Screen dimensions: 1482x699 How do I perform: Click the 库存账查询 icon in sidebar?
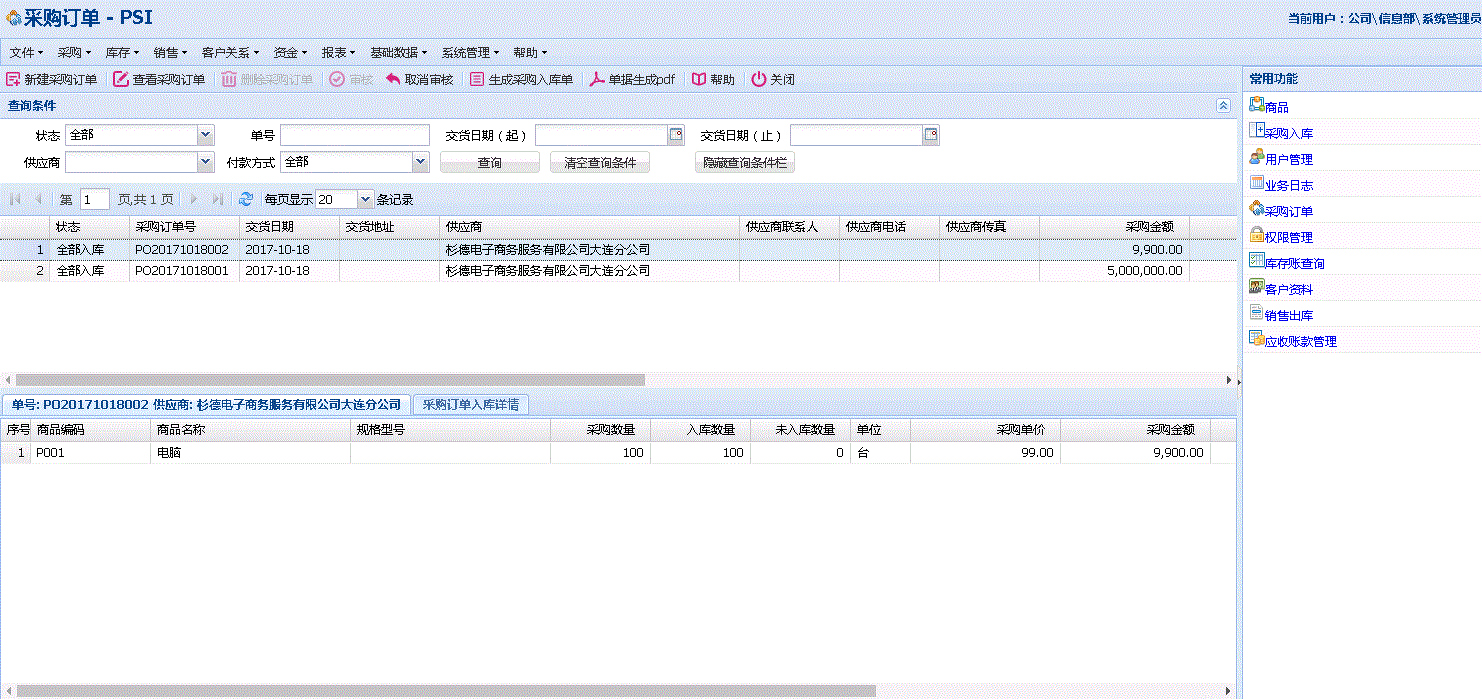coord(1257,260)
